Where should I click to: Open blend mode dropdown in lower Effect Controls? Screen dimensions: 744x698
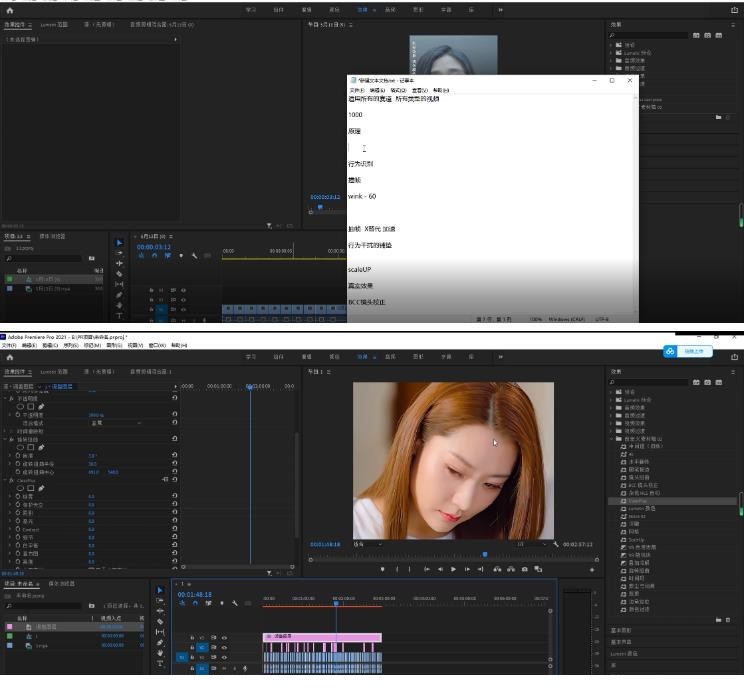(116, 423)
